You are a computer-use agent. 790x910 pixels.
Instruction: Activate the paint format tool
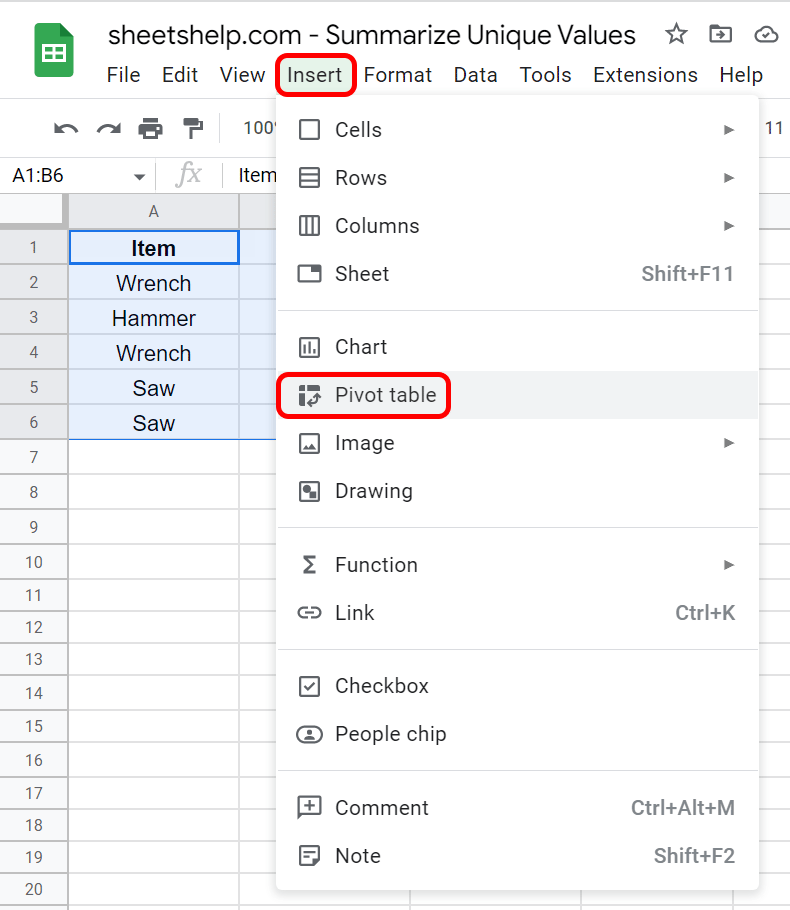pos(193,128)
